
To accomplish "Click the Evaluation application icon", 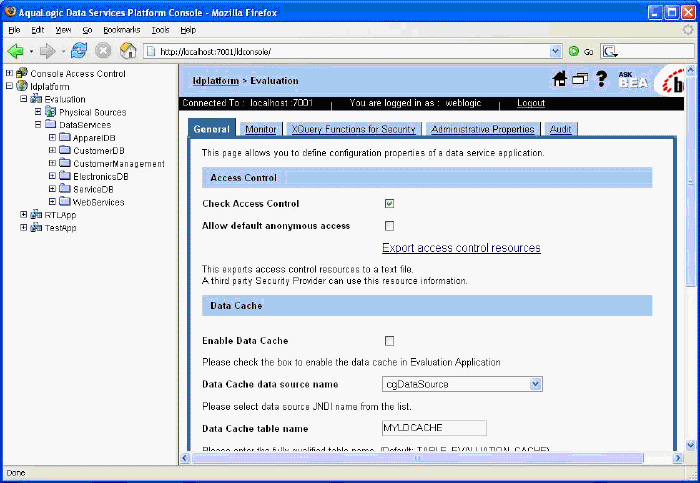I will coord(36,99).
